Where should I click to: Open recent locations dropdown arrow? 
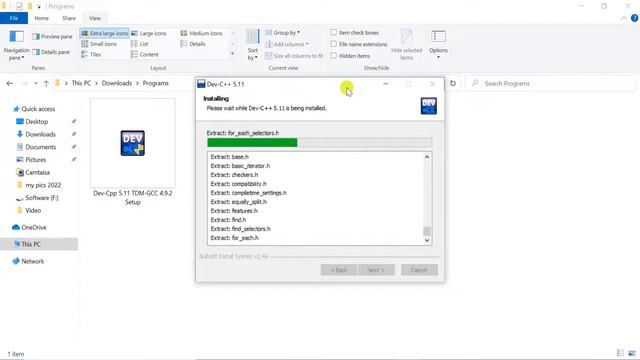pos(36,83)
